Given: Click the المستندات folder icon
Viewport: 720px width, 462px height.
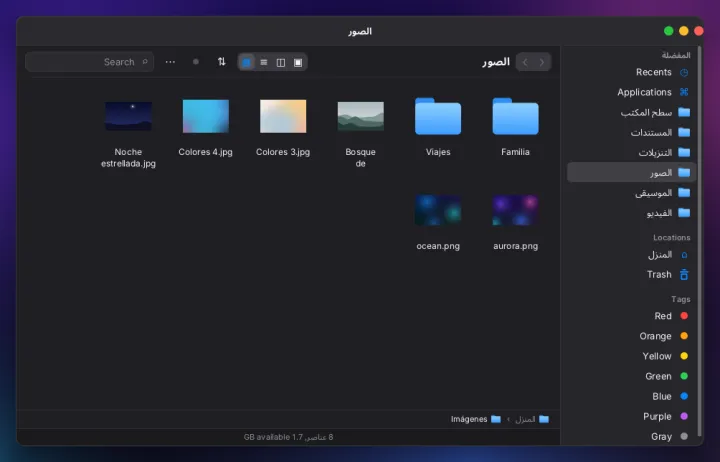Looking at the screenshot, I should 684,132.
